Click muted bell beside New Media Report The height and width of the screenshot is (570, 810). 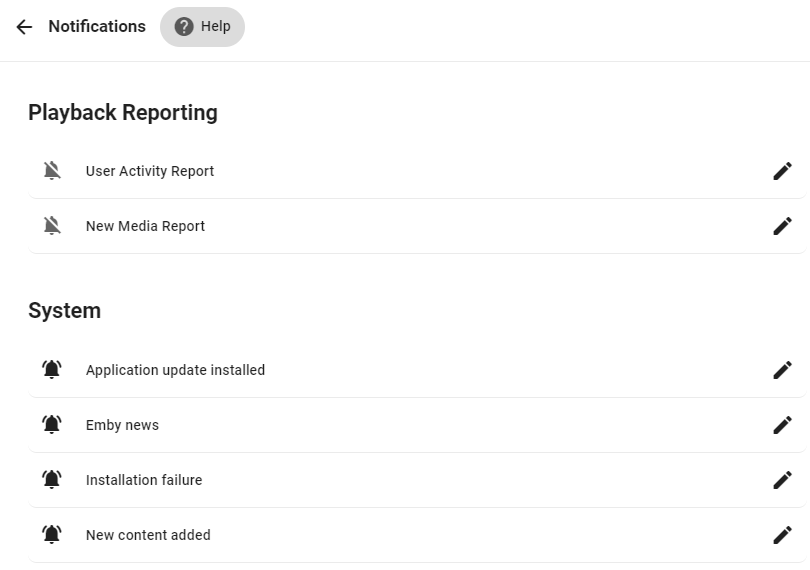coord(52,226)
